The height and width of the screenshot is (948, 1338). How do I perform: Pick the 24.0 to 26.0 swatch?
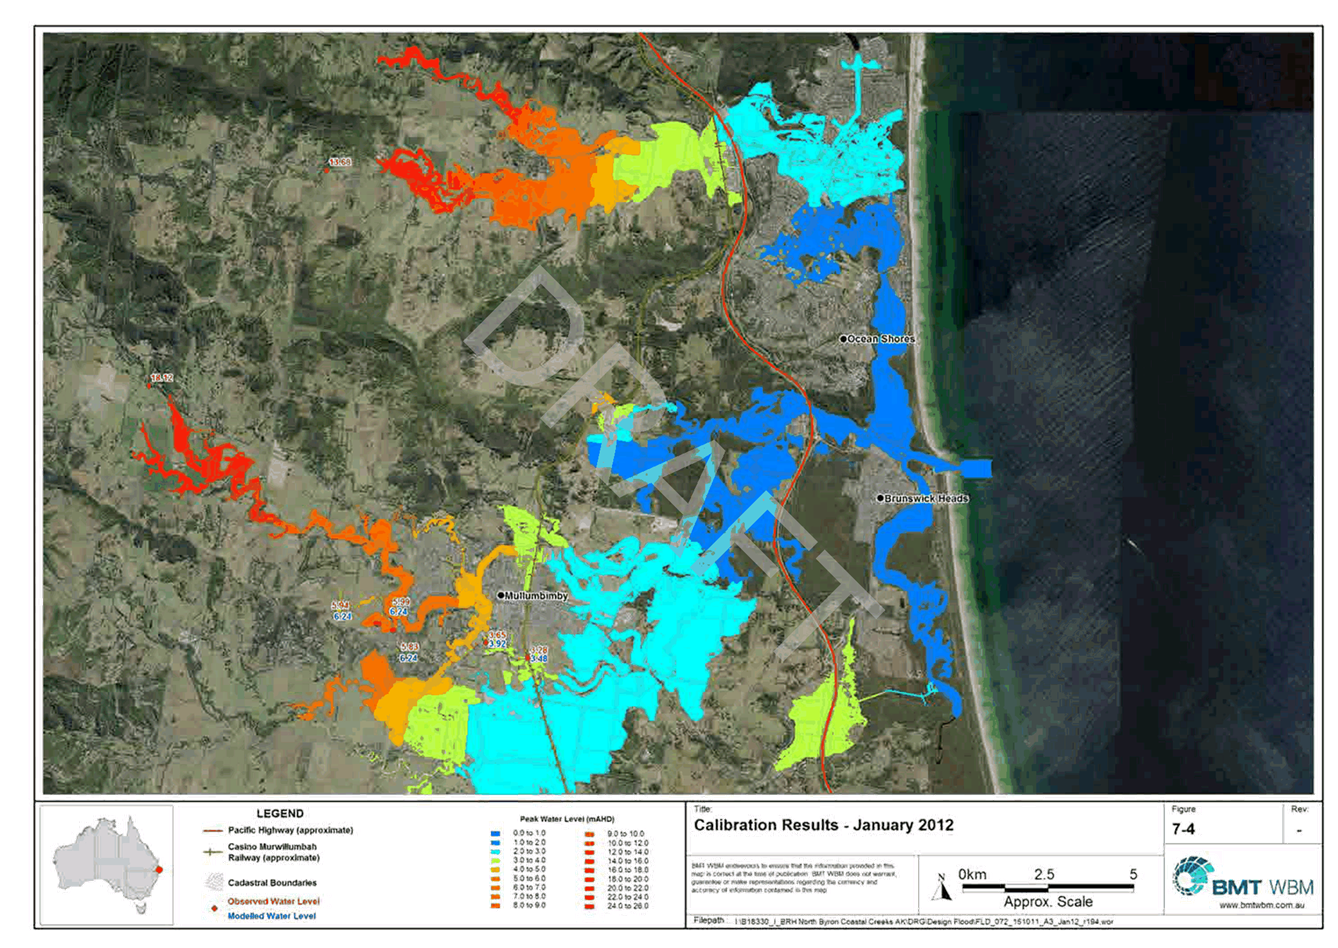tap(589, 906)
